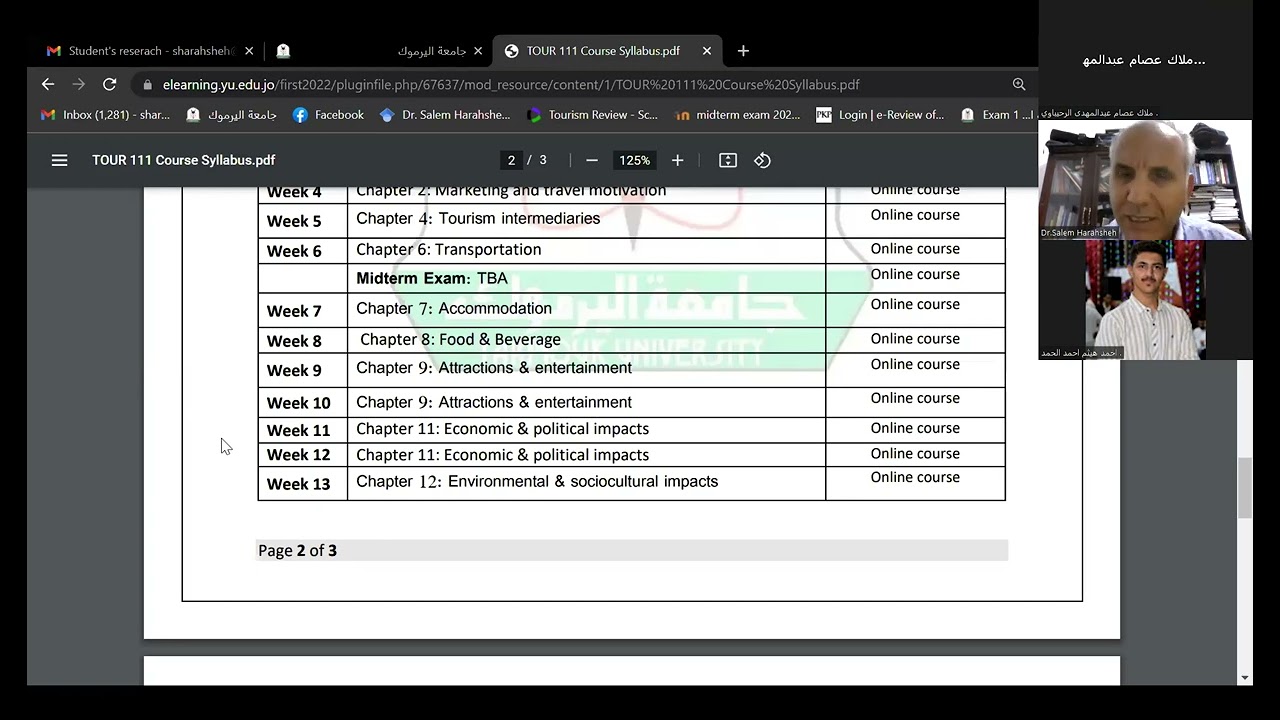Select Dr.Salem Harahsheh video thumbnail
1280x720 pixels.
[1145, 180]
